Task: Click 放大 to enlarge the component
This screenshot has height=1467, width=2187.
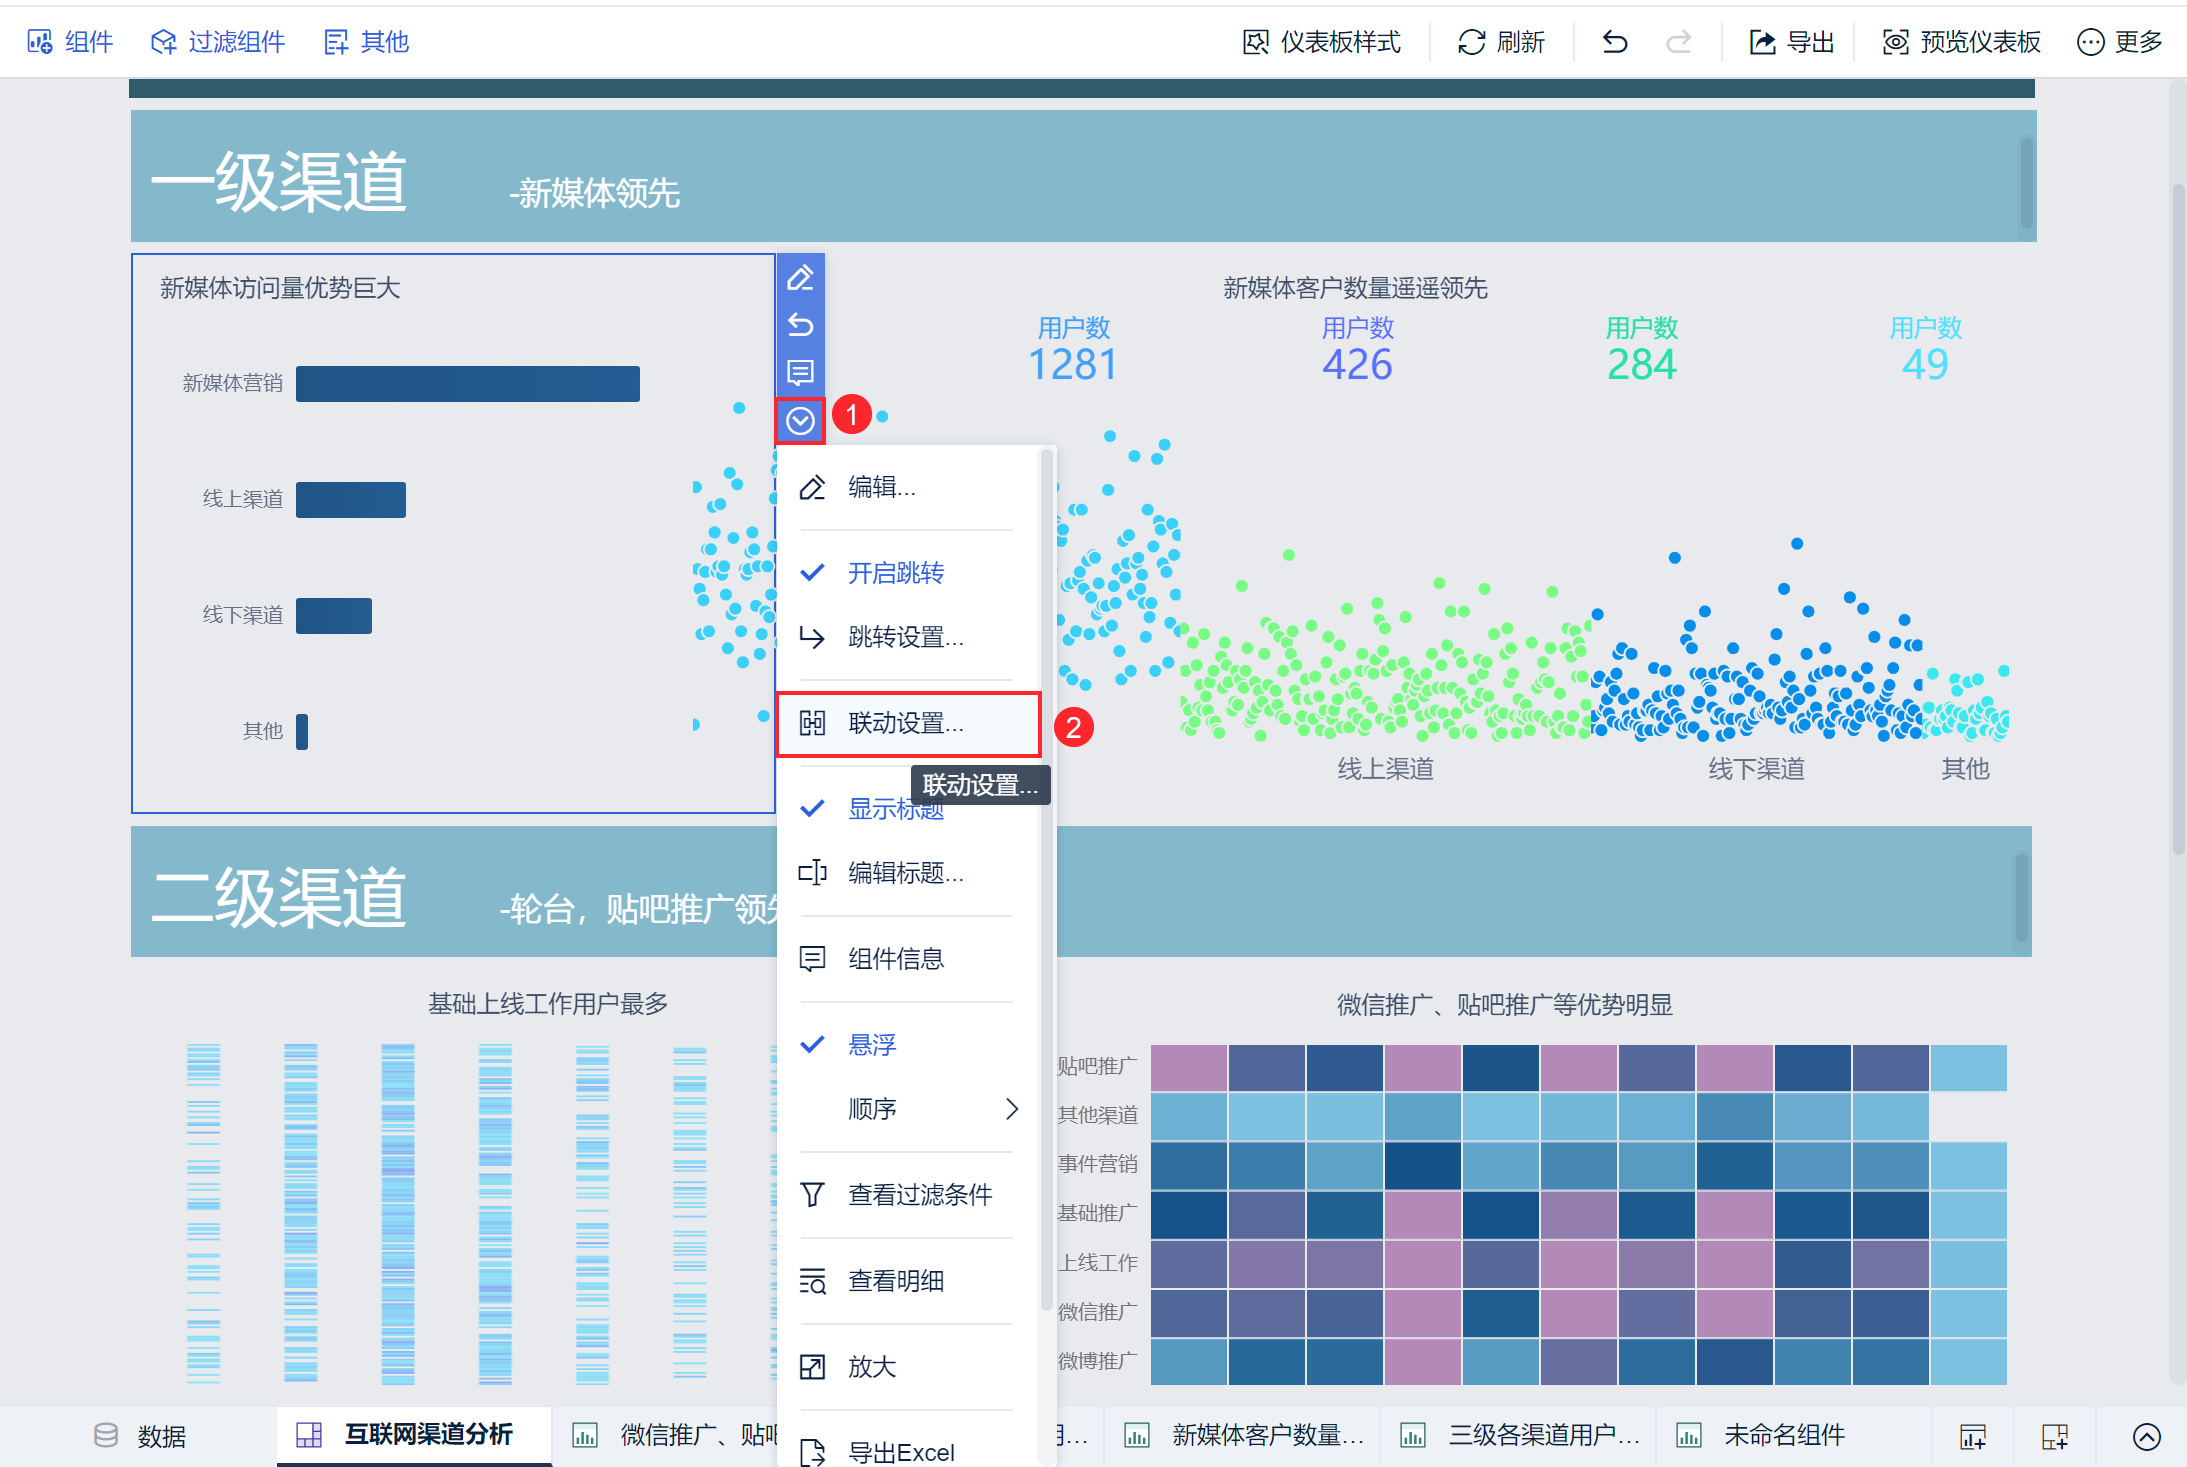Action: click(x=908, y=1367)
